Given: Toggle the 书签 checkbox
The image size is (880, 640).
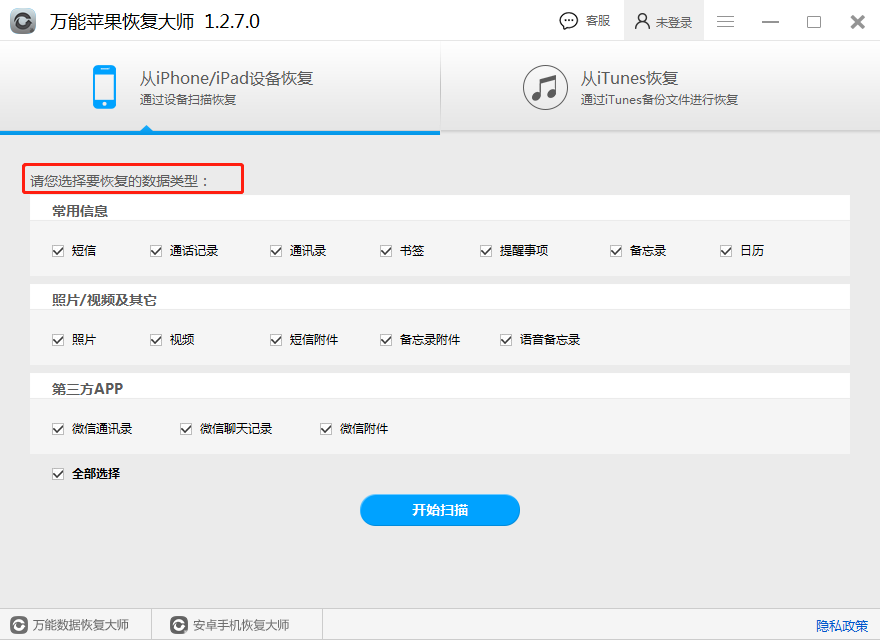Looking at the screenshot, I should [386, 251].
